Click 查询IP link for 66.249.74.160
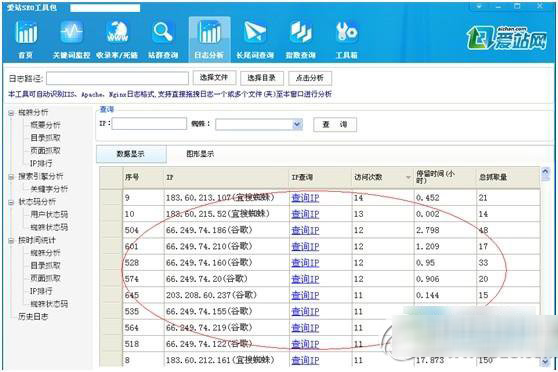Image resolution: width=558 pixels, height=372 pixels. click(305, 263)
